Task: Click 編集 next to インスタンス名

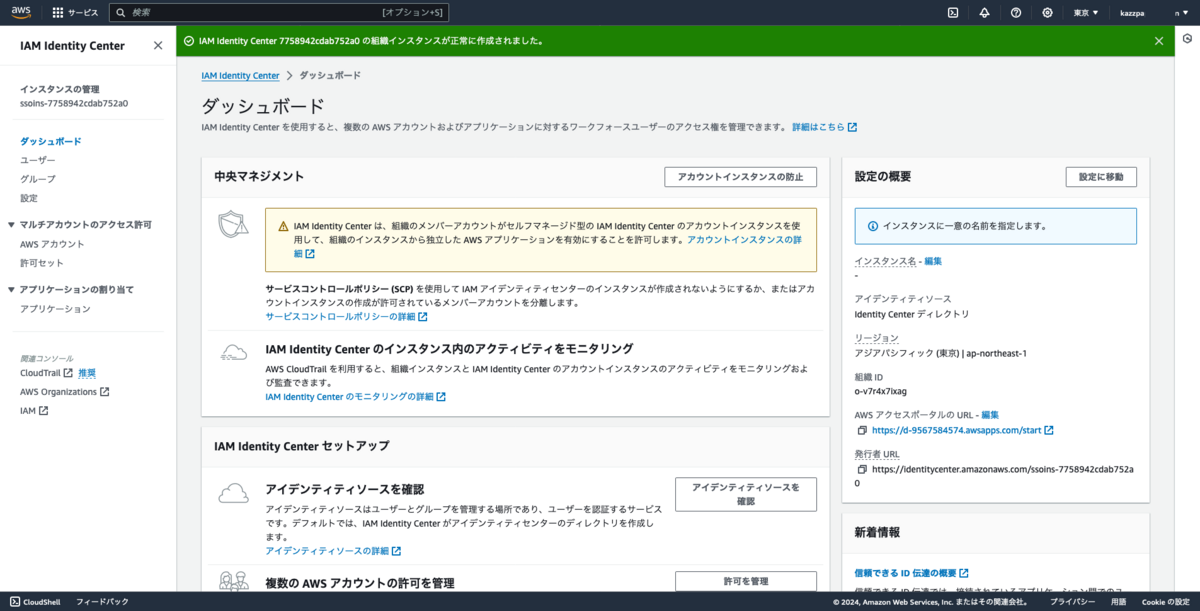Action: point(933,261)
